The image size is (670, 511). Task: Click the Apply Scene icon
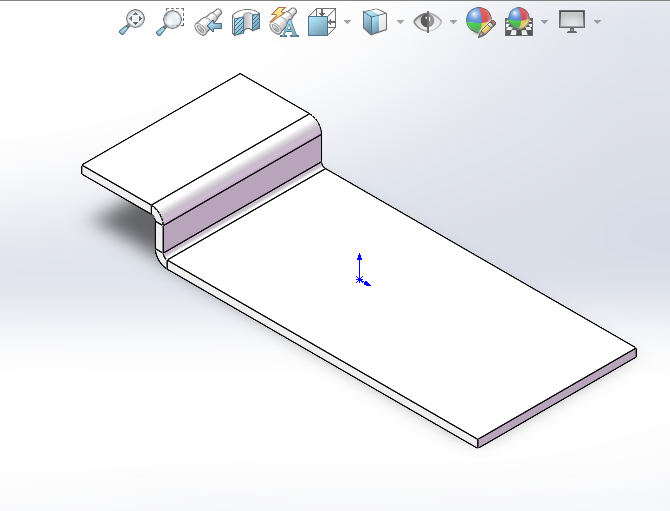(519, 22)
